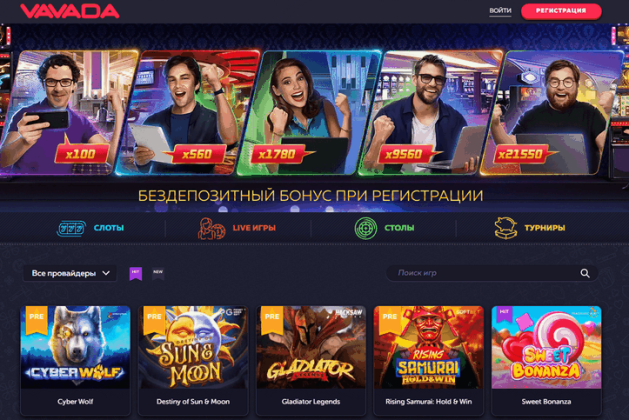Click the РЕГИСТРАЦИЯ button
Viewport: 629px width, 420px height.
(x=561, y=11)
